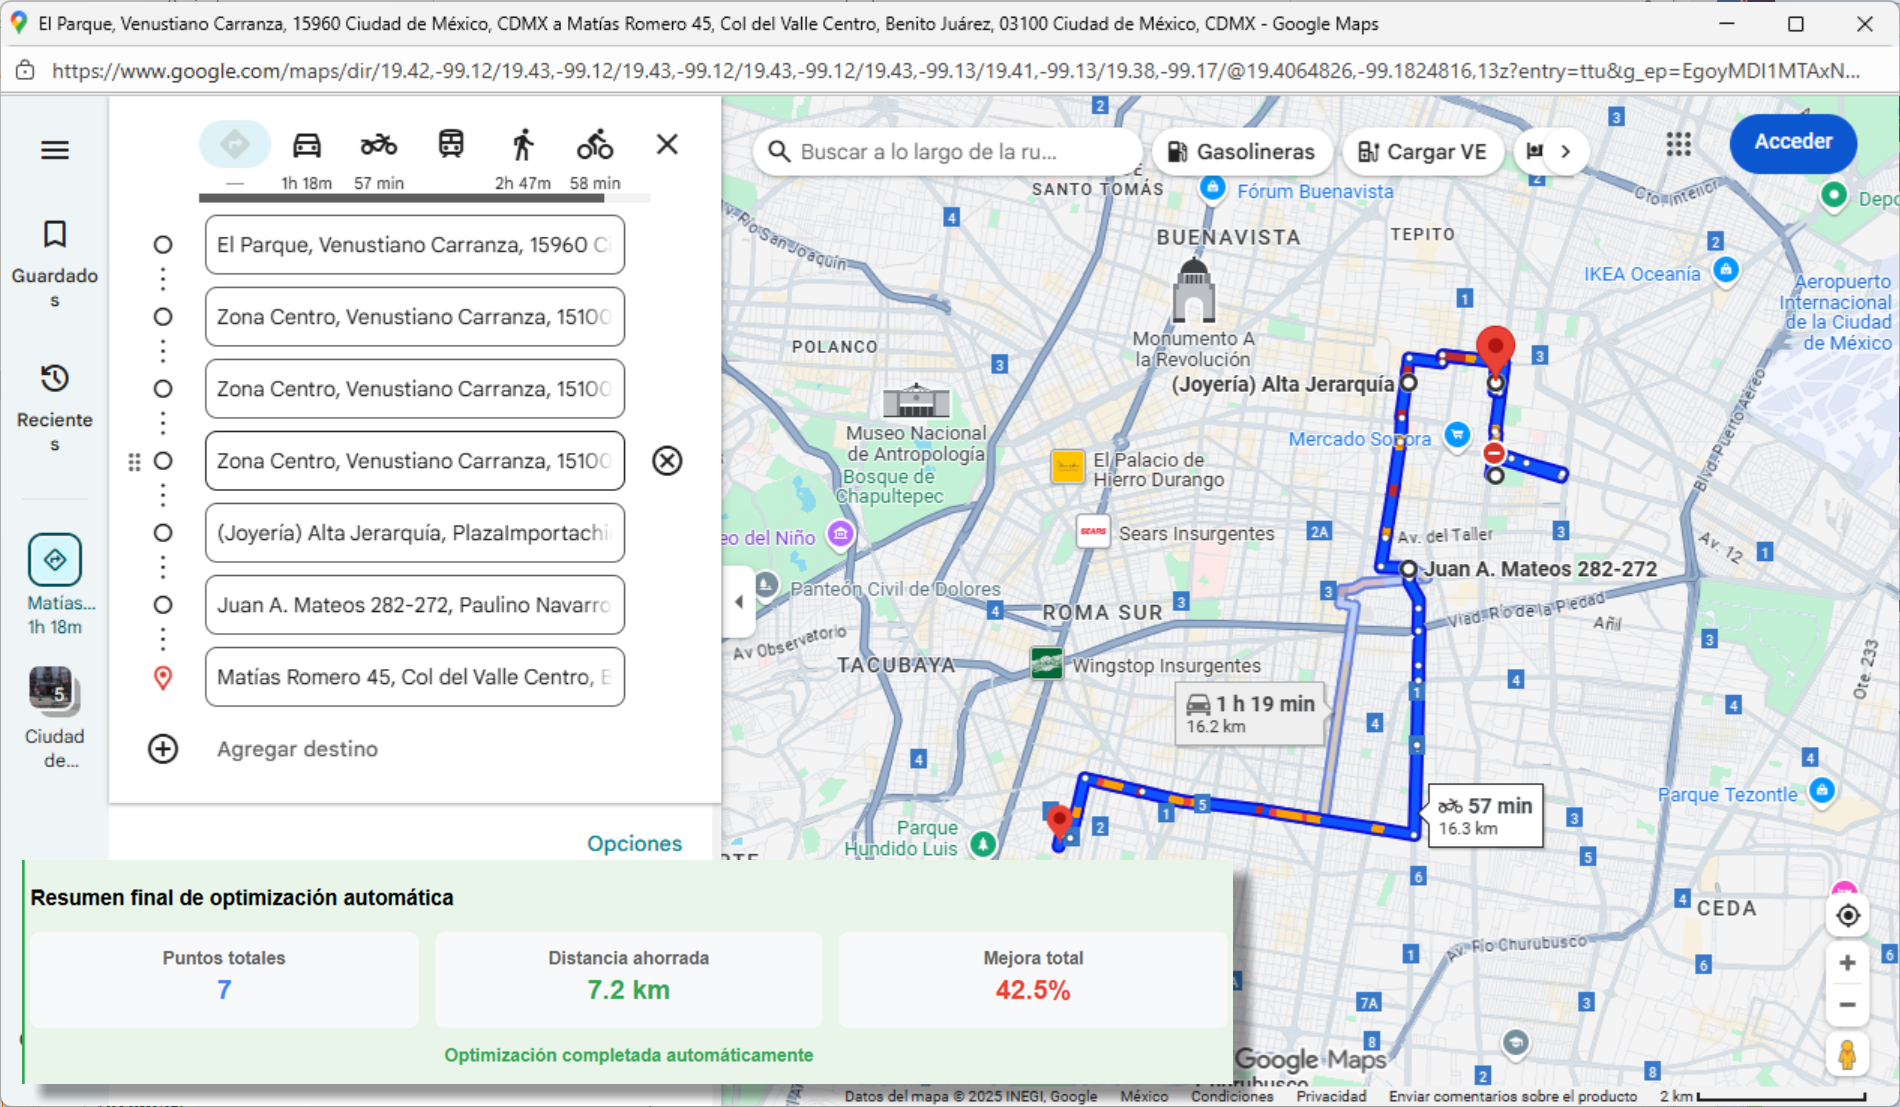Viewport: 1900px width, 1107px height.
Task: Zoom in on the map
Action: 1847,963
